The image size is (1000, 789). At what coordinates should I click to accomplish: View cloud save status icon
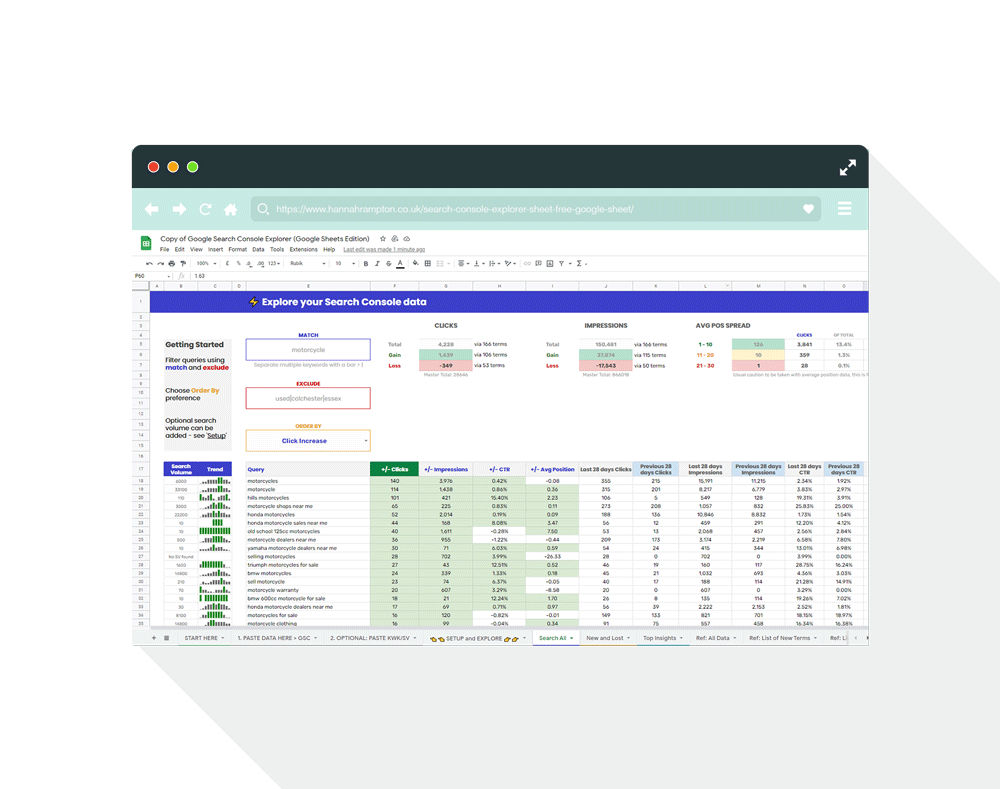coord(407,239)
